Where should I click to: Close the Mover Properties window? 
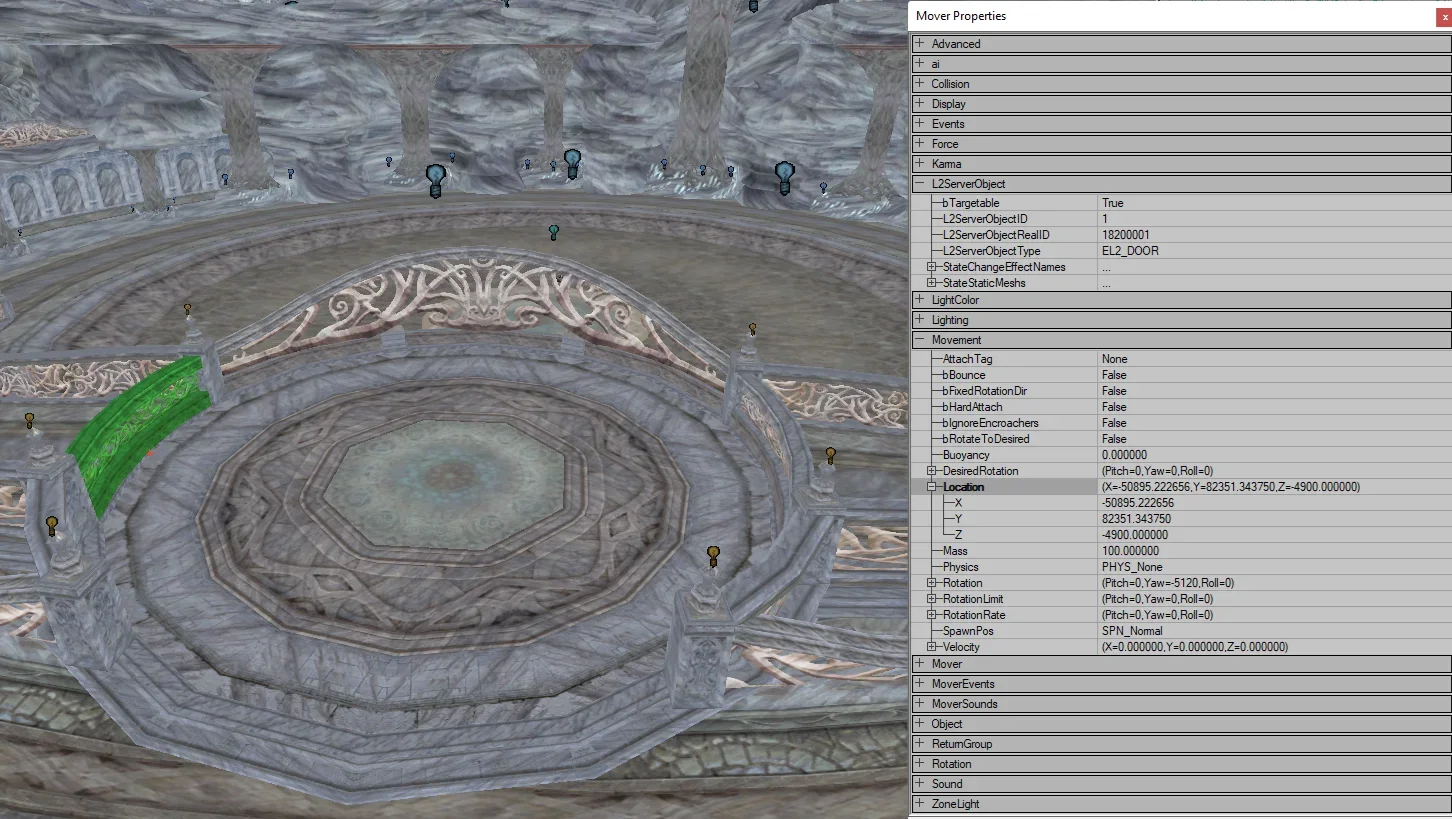coord(1441,16)
